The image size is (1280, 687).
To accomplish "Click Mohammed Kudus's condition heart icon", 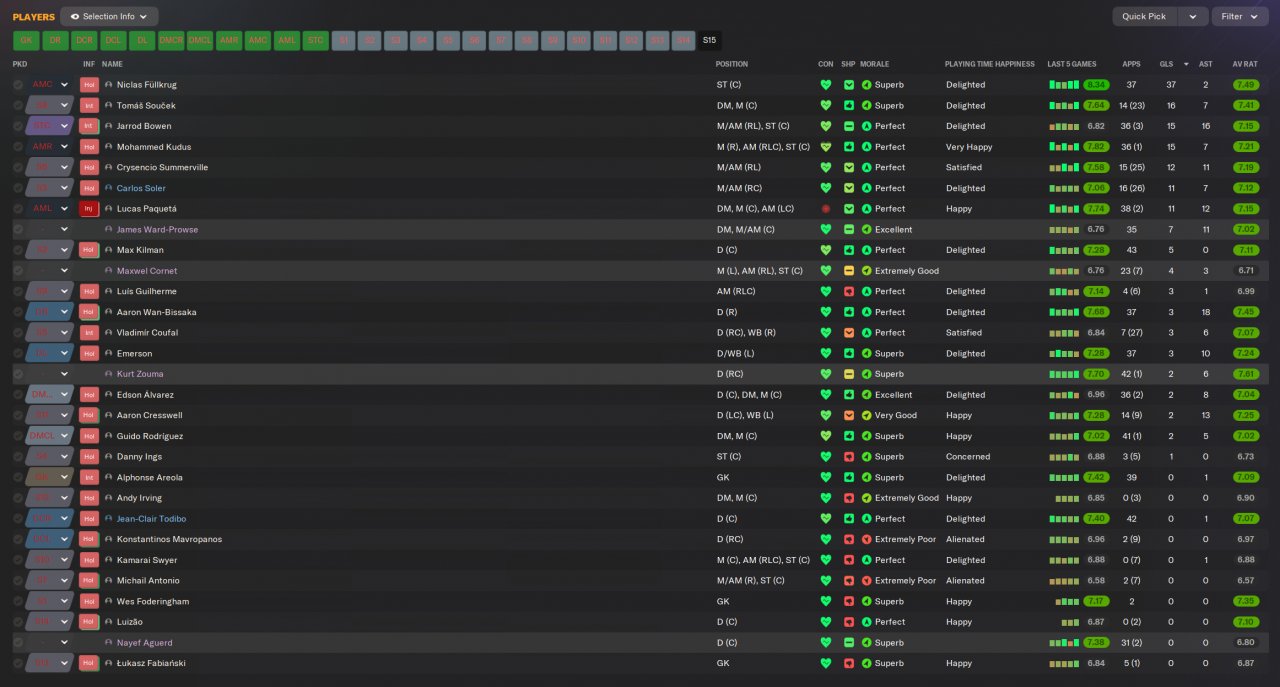I will pos(826,147).
